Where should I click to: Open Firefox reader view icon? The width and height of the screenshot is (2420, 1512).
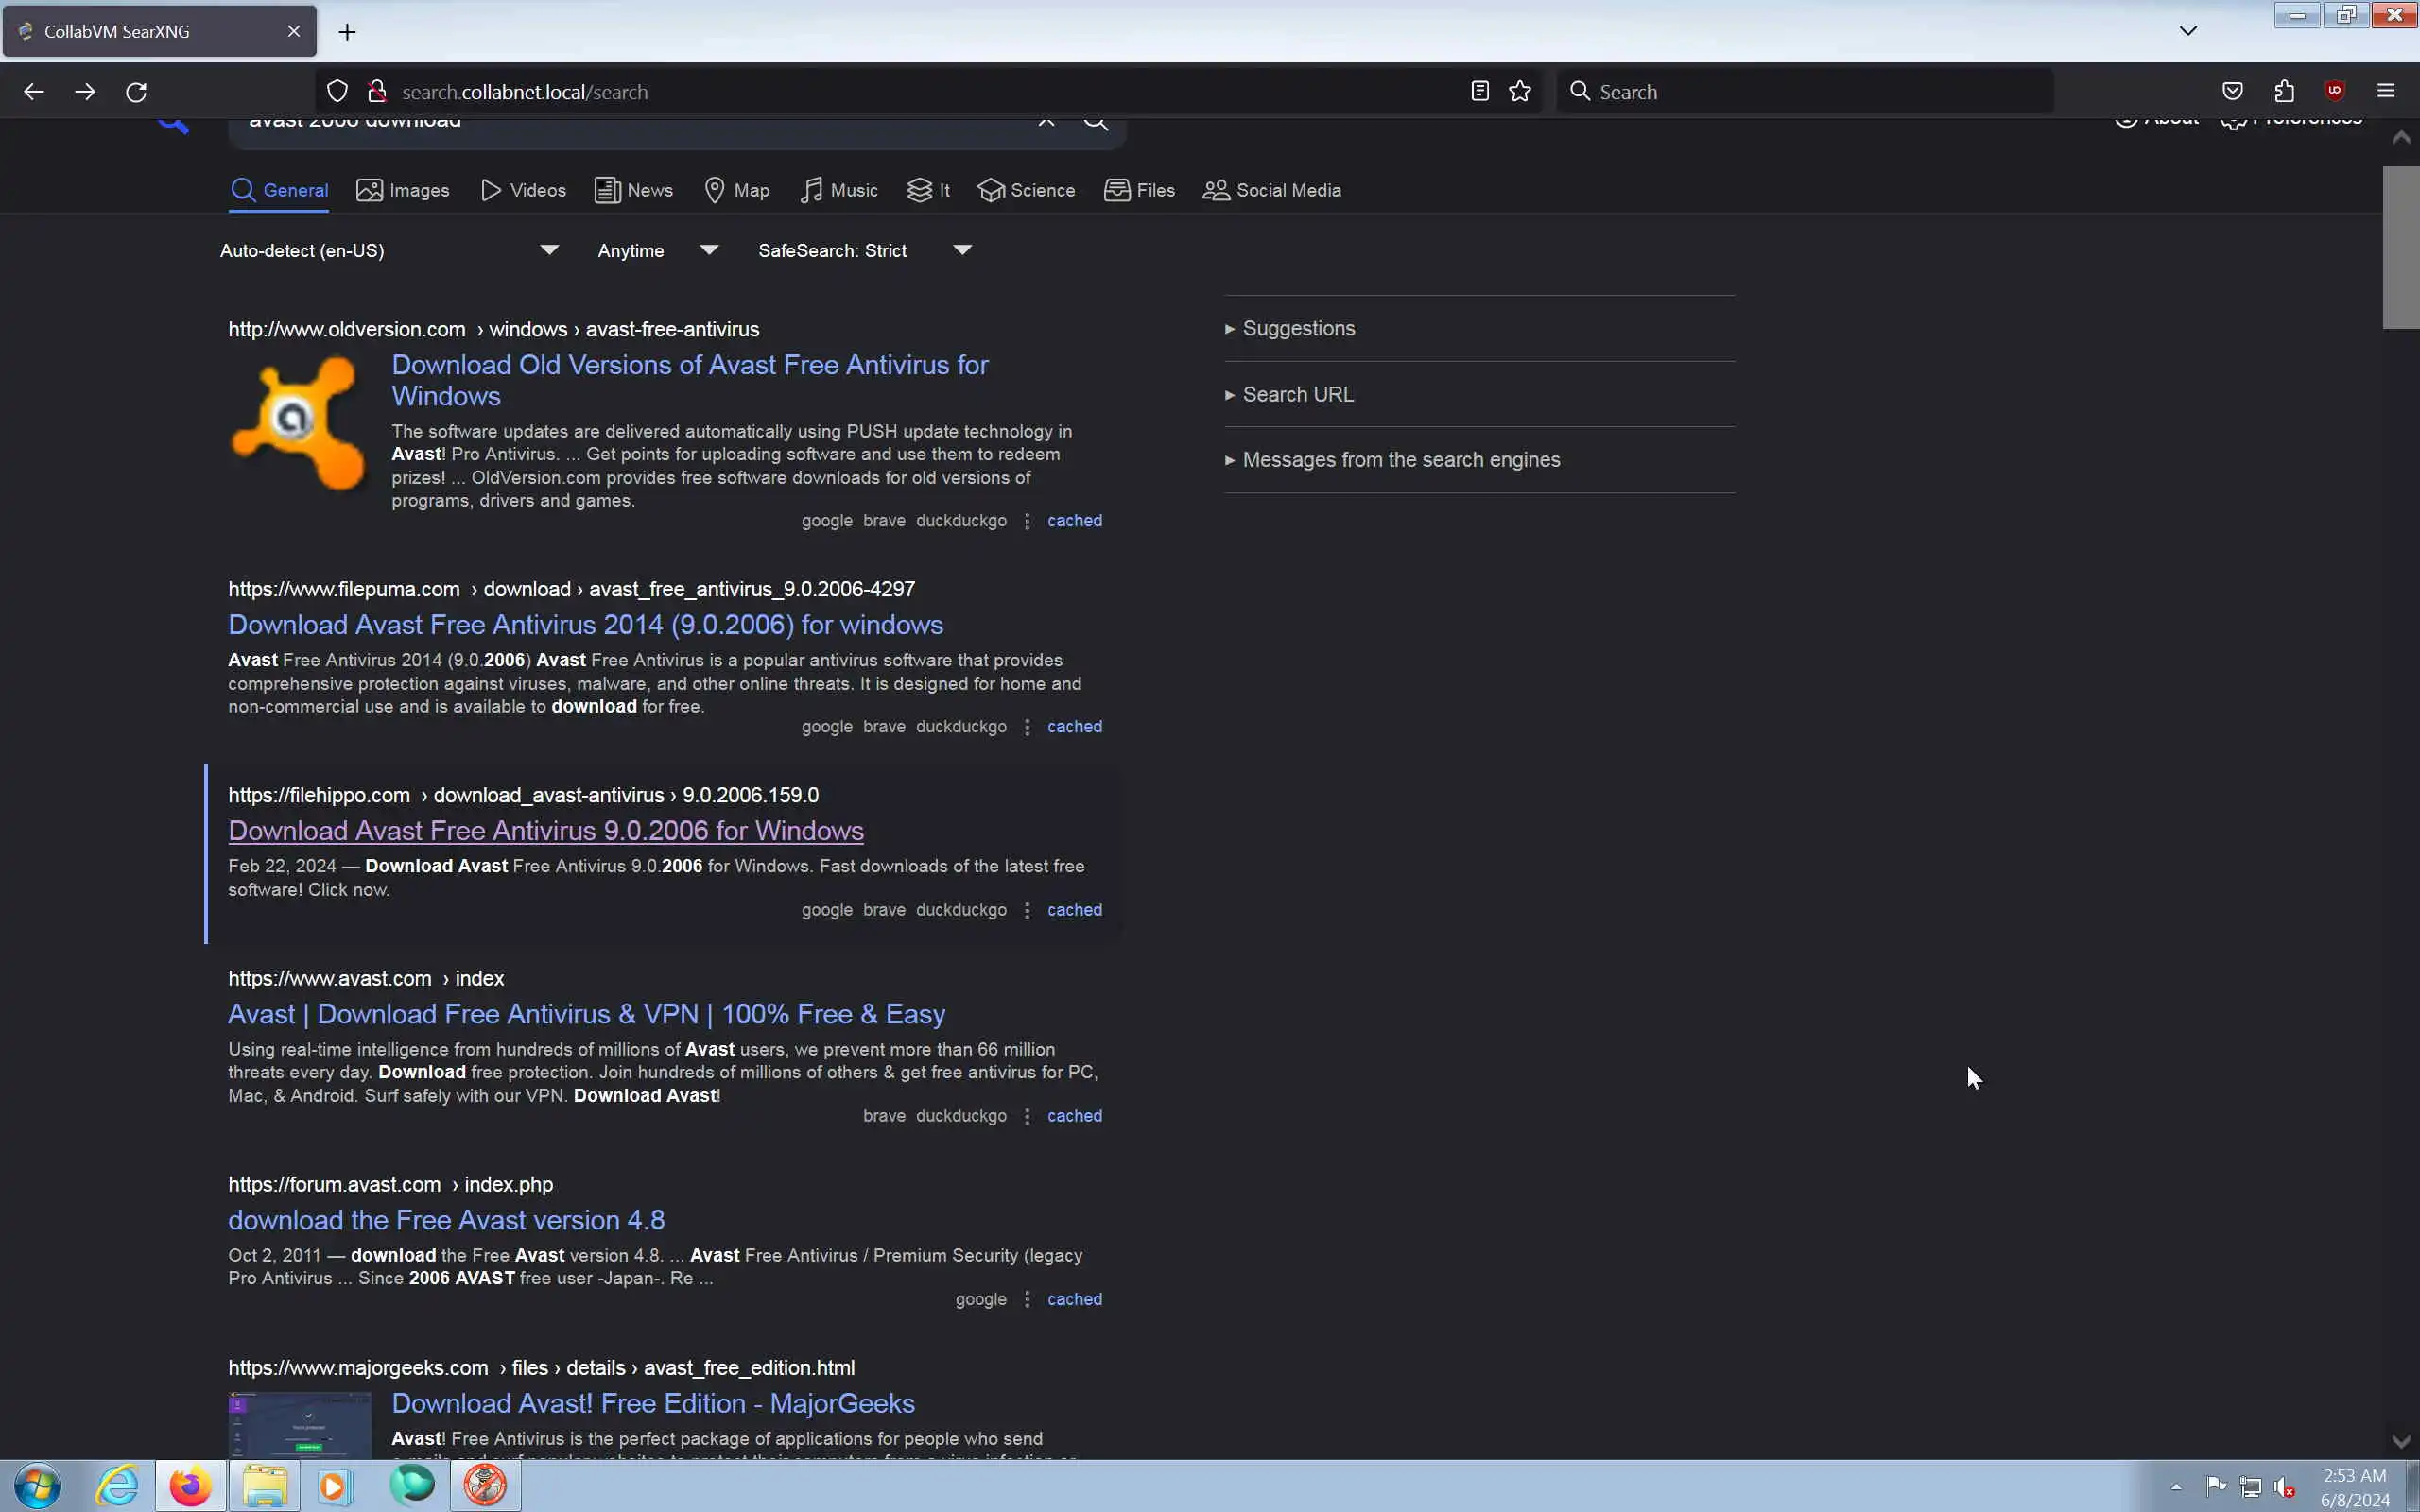(x=1480, y=92)
